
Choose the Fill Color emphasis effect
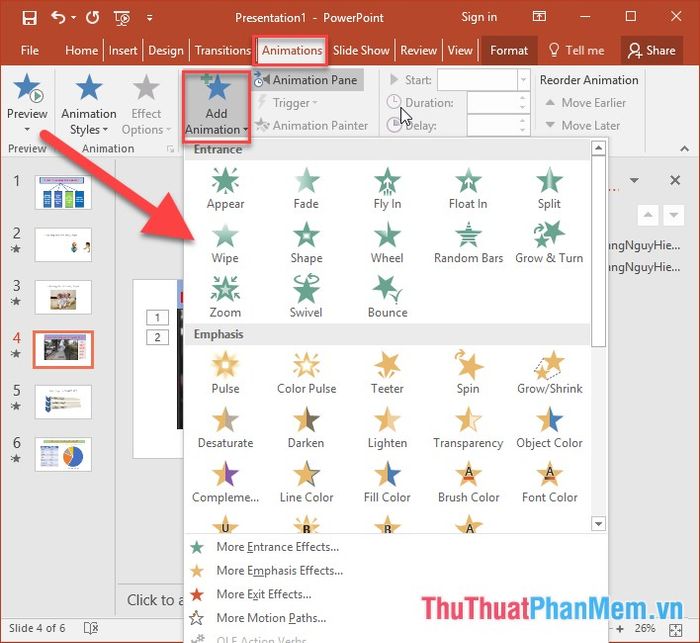pos(387,482)
